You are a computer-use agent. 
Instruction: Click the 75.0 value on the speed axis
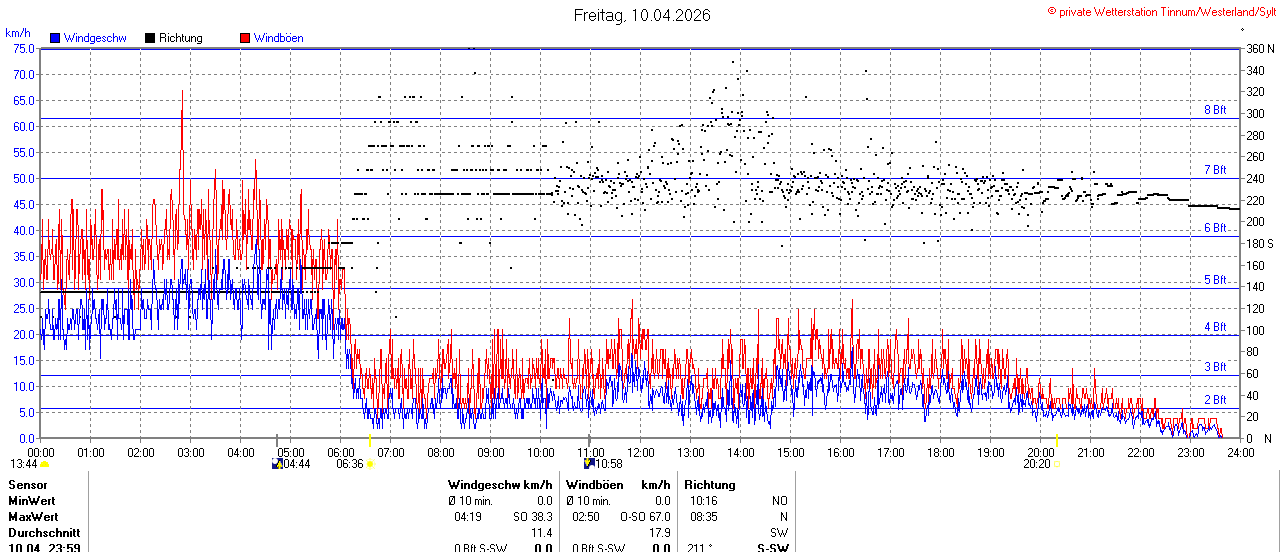tap(23, 48)
